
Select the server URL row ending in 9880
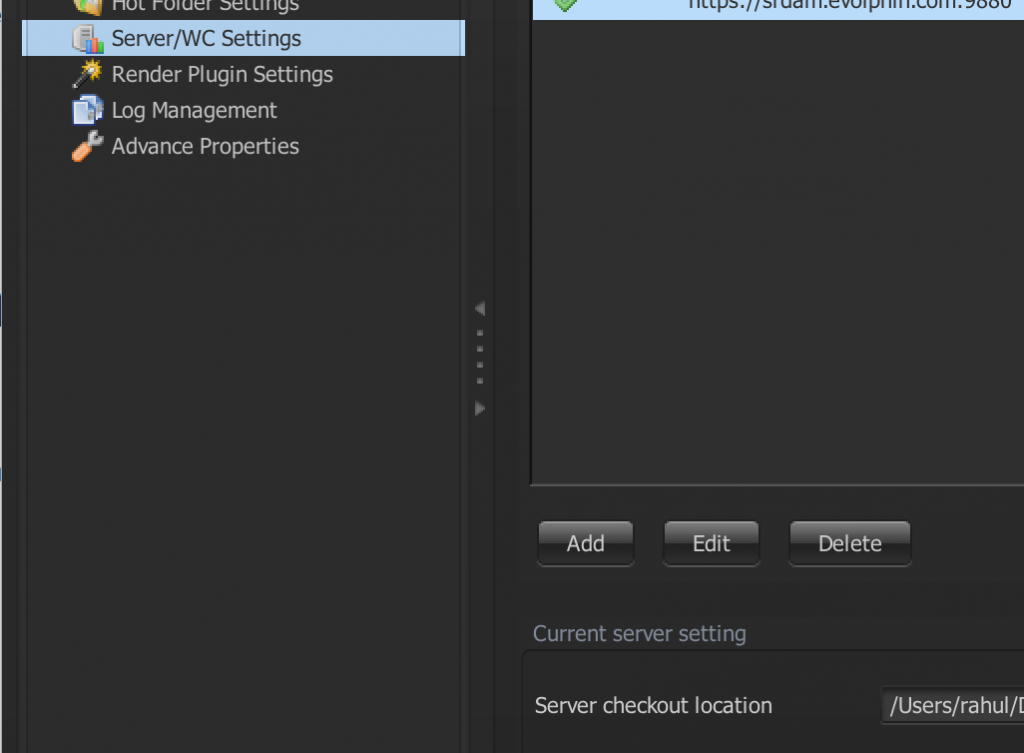(778, 7)
